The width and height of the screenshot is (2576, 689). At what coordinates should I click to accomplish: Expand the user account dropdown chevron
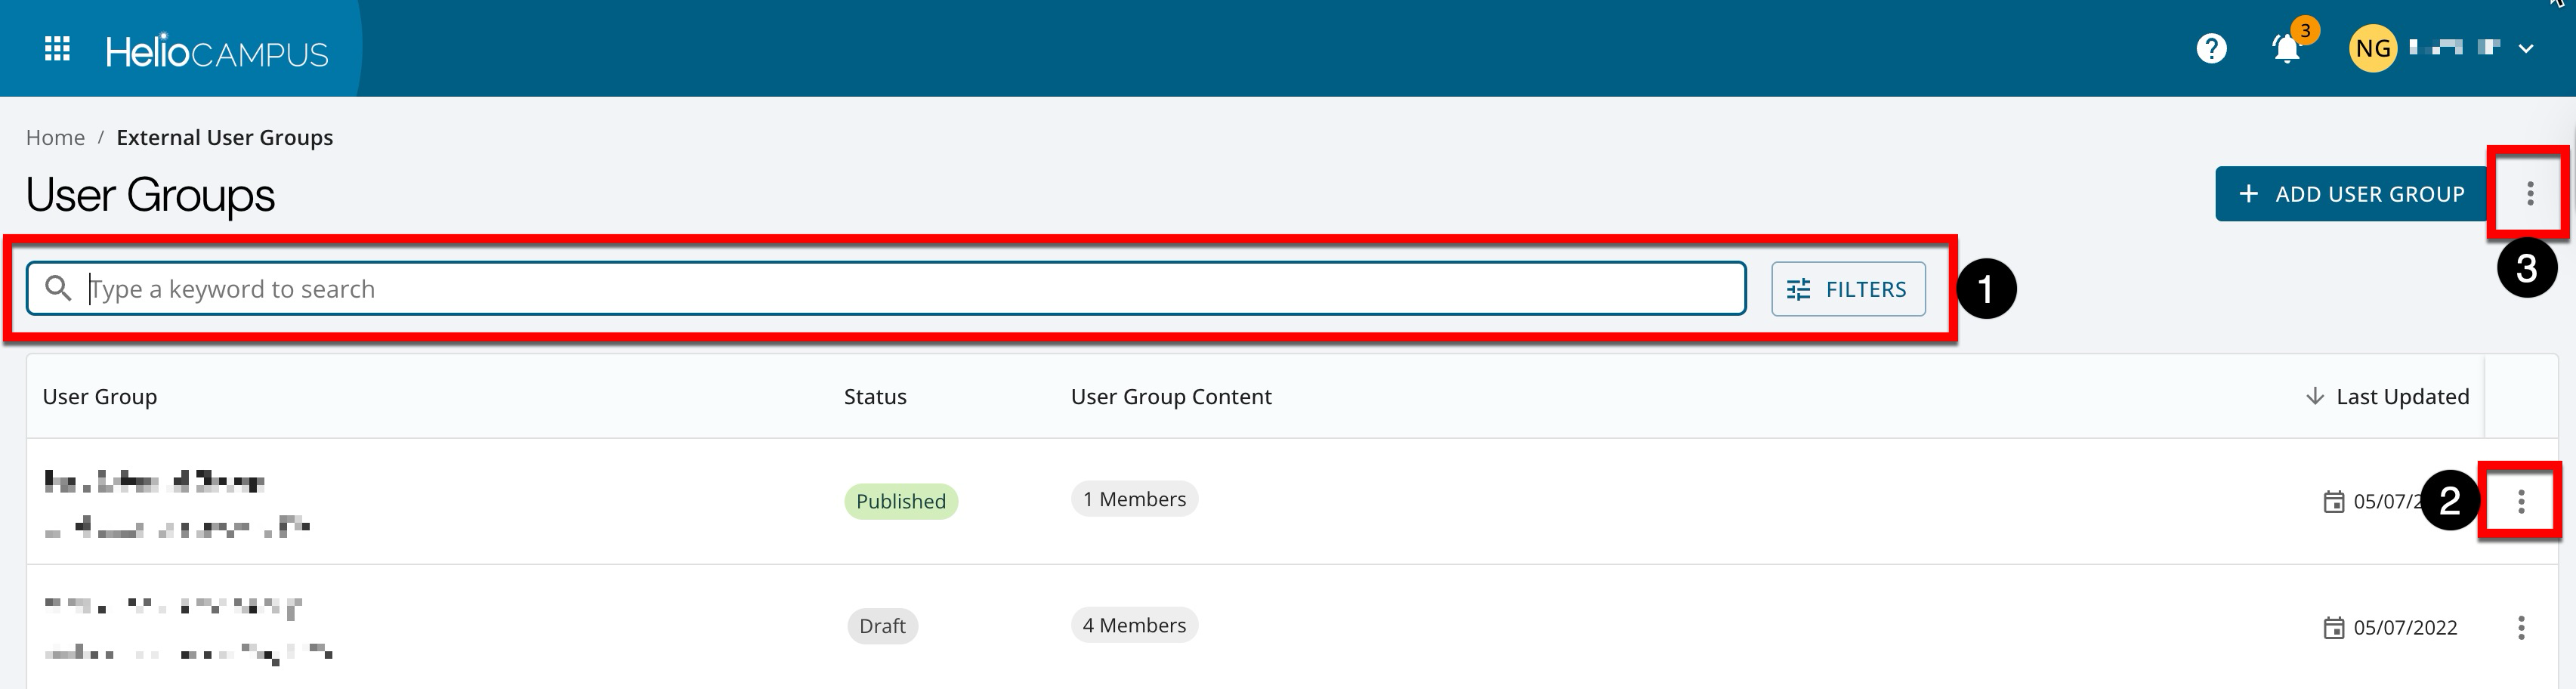[2526, 48]
